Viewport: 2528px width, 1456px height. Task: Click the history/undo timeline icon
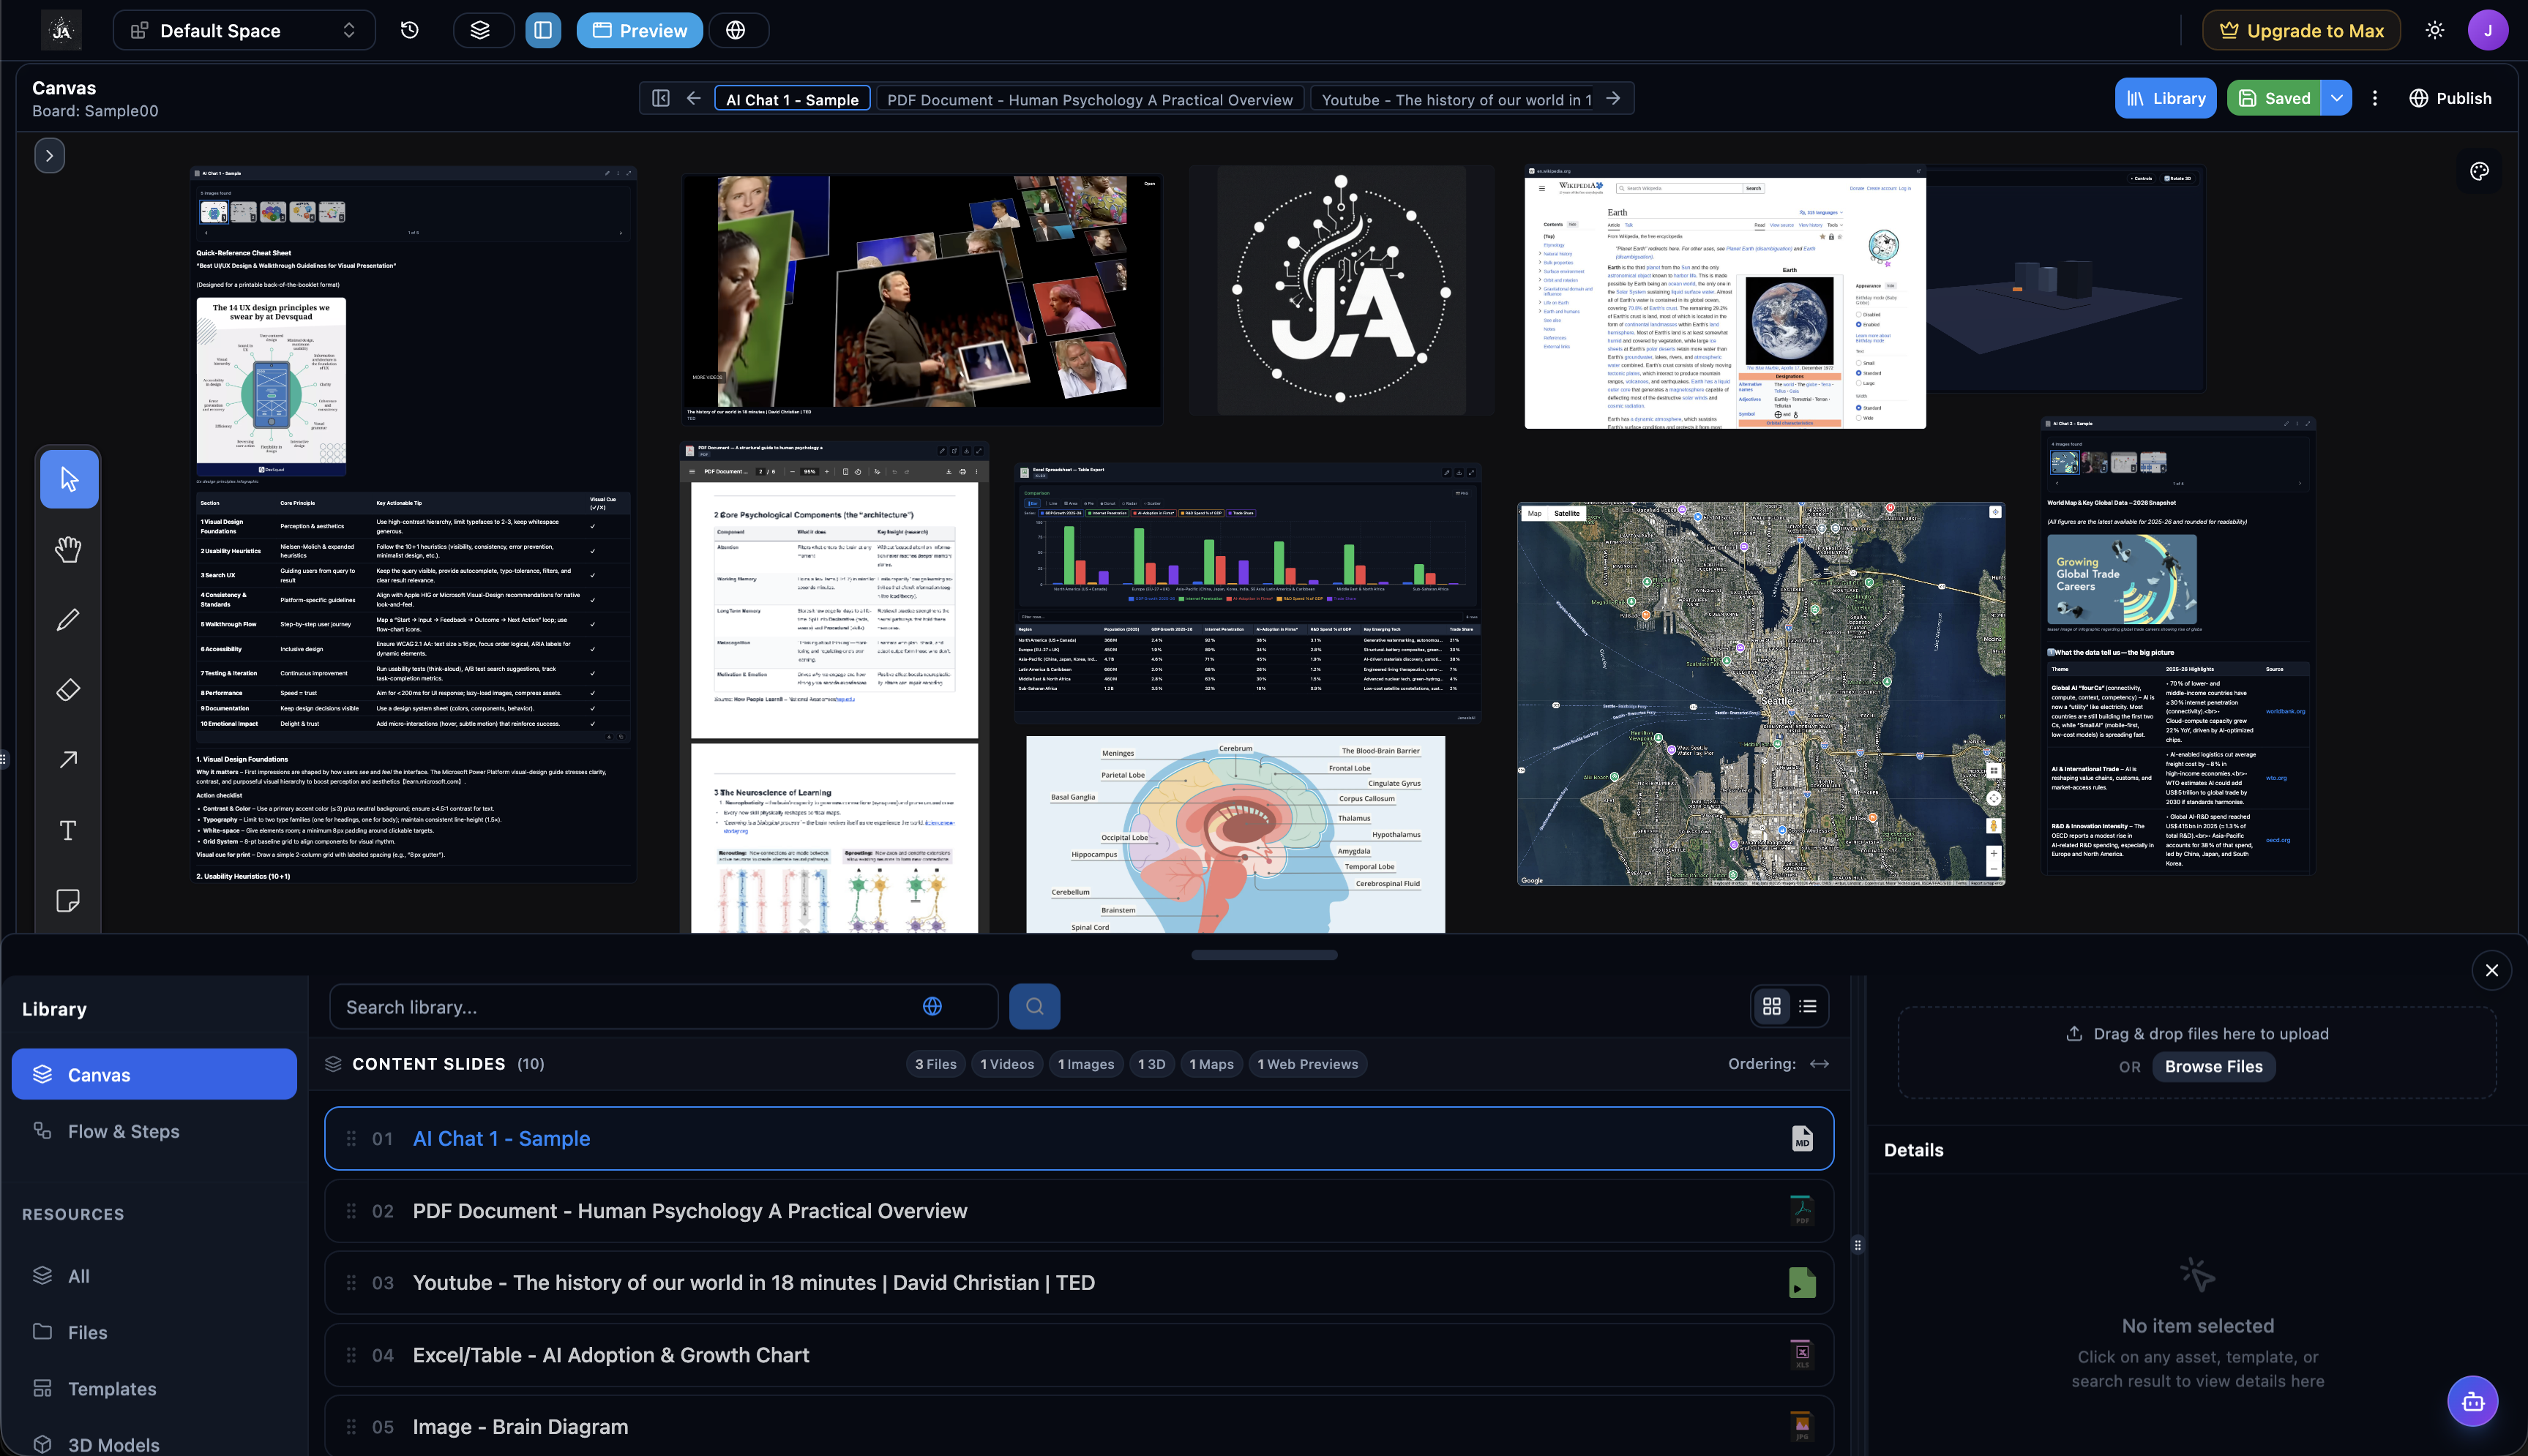[x=408, y=30]
